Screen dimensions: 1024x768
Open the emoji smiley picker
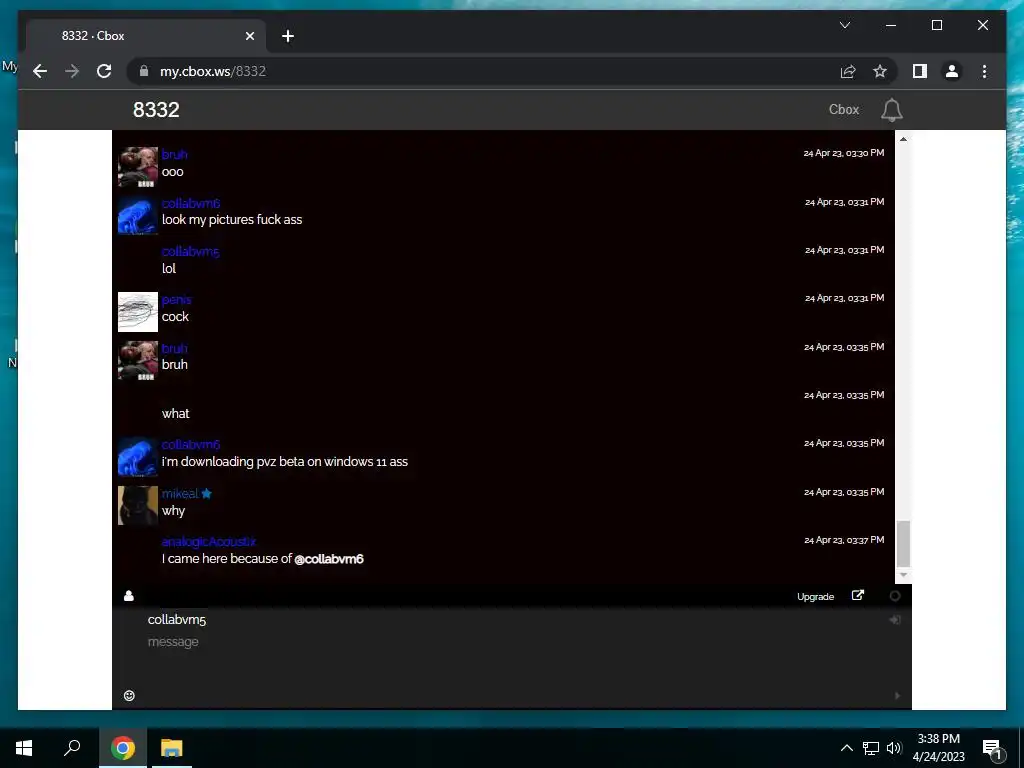(x=129, y=696)
